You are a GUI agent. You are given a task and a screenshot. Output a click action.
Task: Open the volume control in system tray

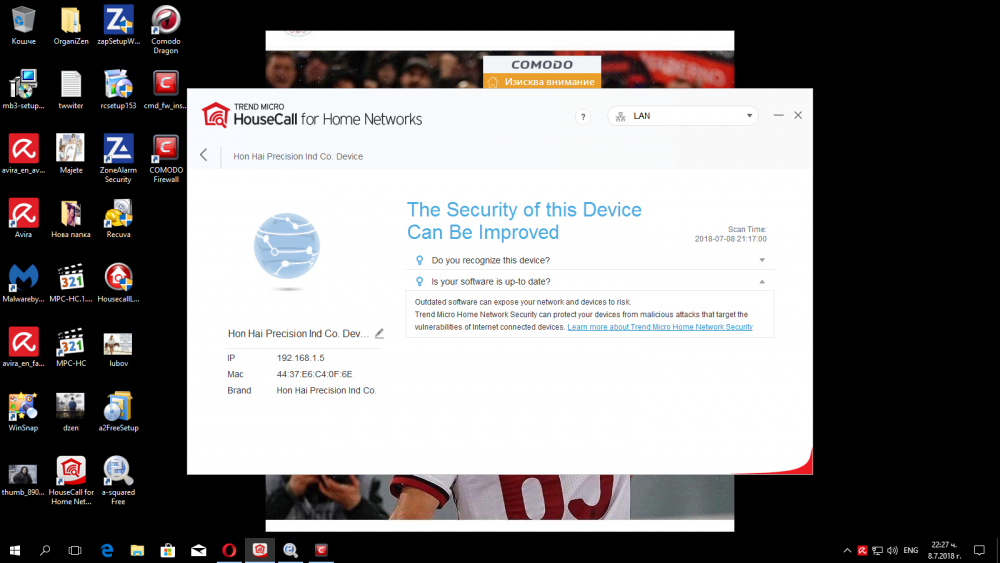[892, 550]
